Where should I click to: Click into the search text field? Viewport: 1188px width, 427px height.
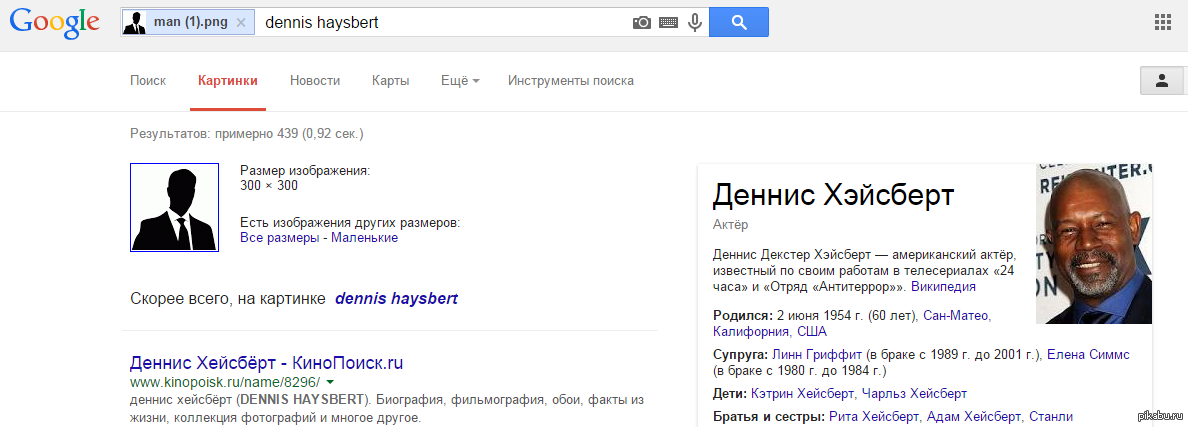[440, 22]
